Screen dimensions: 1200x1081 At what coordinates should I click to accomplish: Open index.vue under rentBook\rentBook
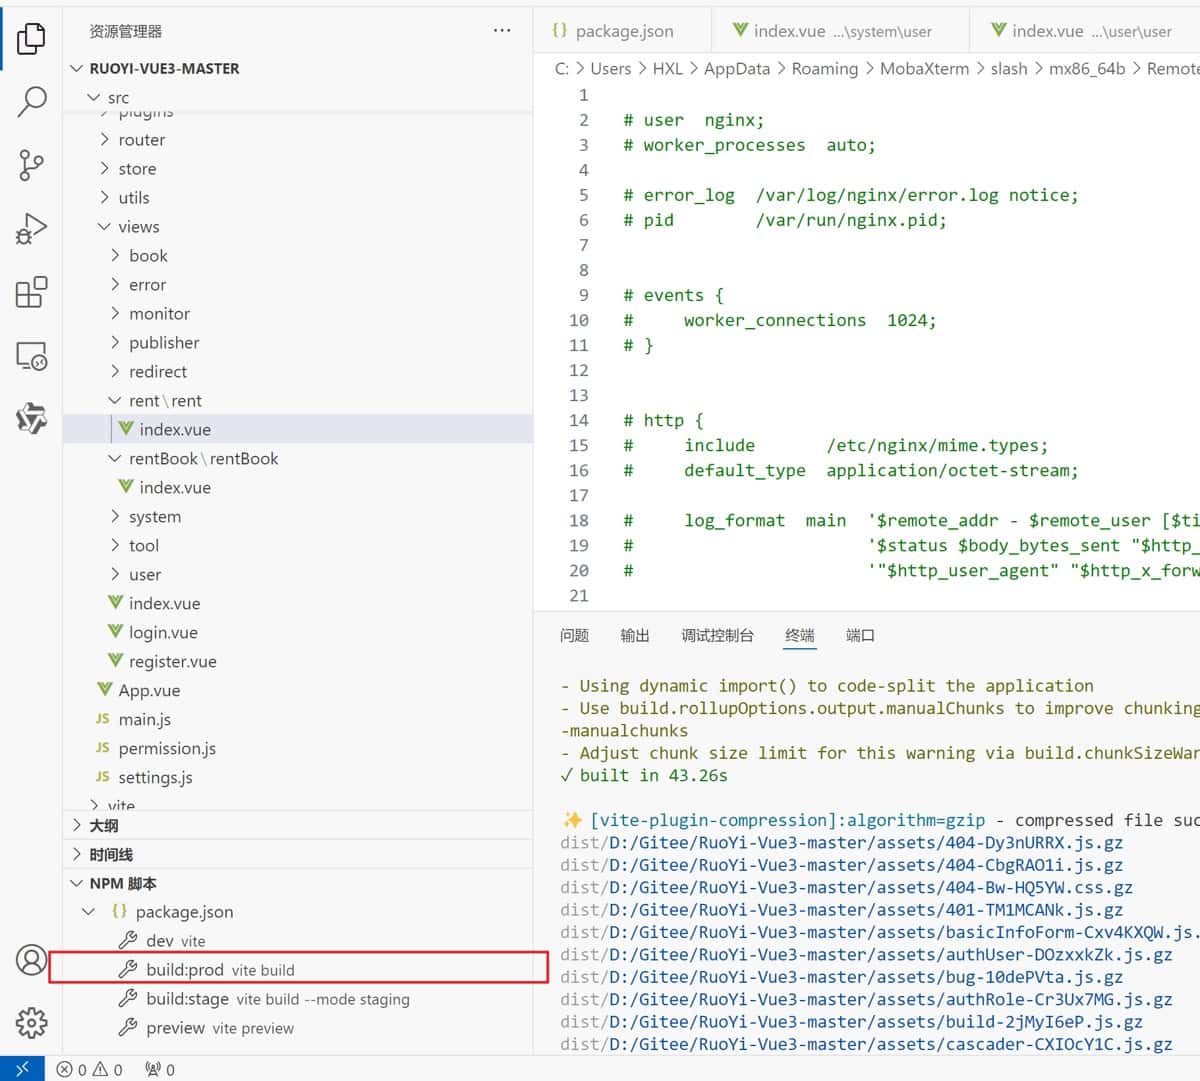298,487
